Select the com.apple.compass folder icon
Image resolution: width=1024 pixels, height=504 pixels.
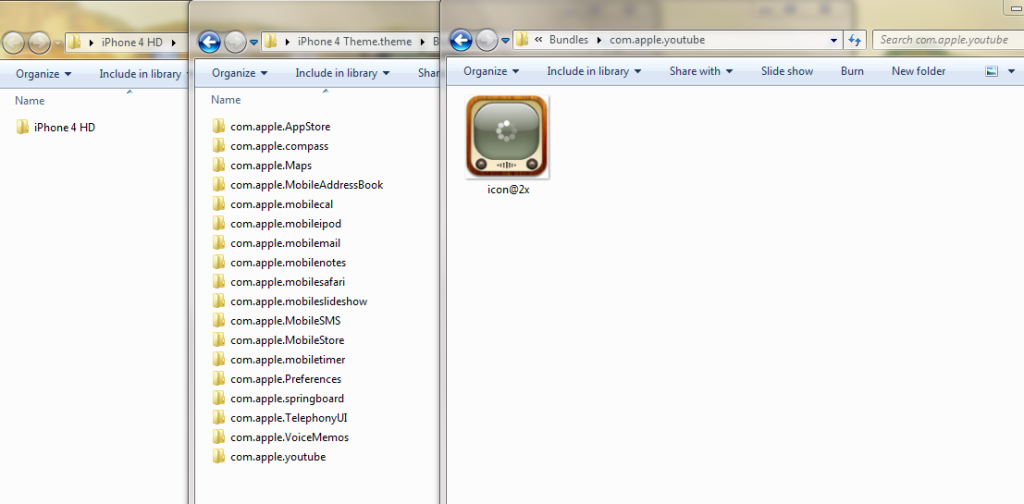pos(219,146)
